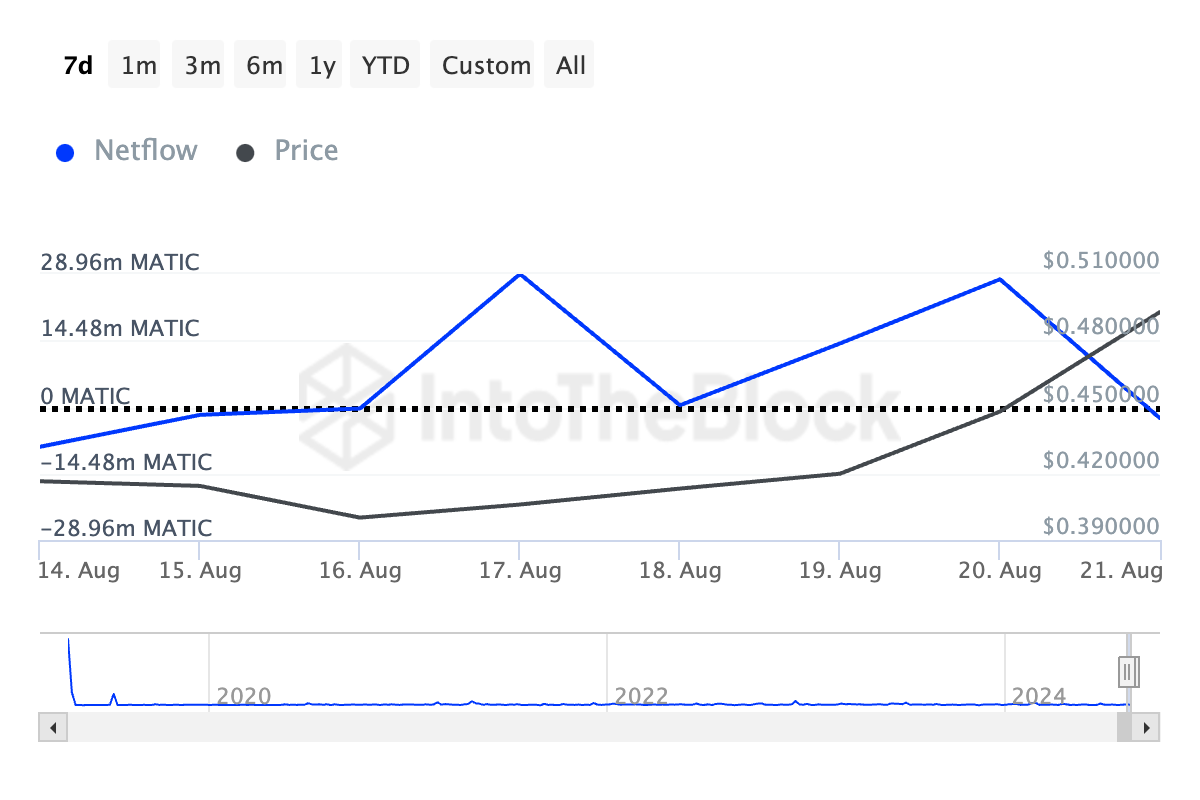Click the 2020 marker in navigator
Image resolution: width=1200 pixels, height=800 pixels.
244,696
